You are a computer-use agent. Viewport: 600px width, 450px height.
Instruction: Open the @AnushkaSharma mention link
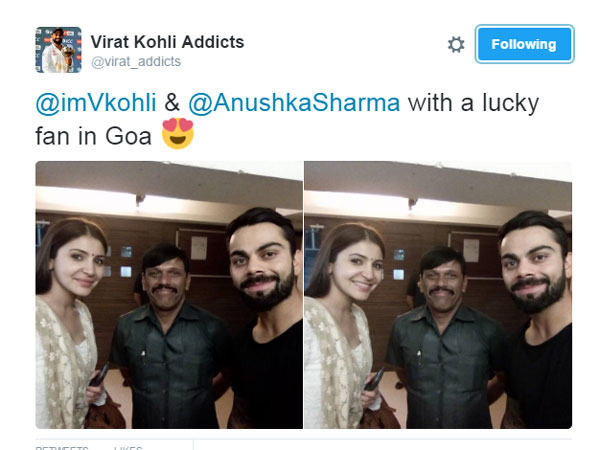tap(294, 103)
